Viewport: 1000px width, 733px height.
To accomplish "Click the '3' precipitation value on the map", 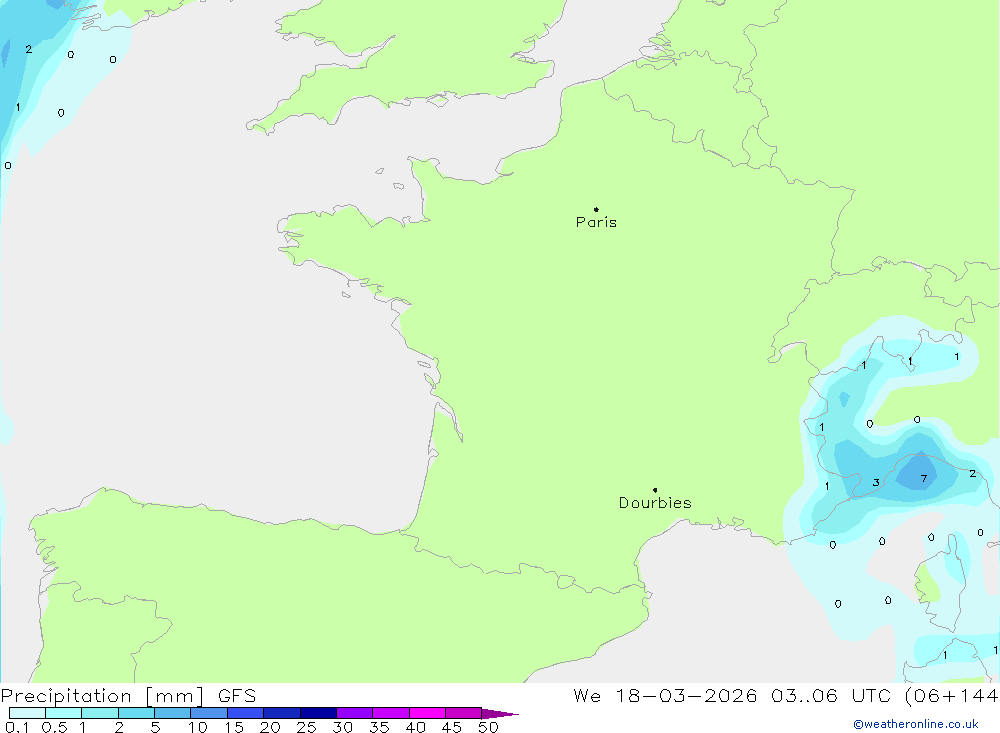I will point(876,483).
